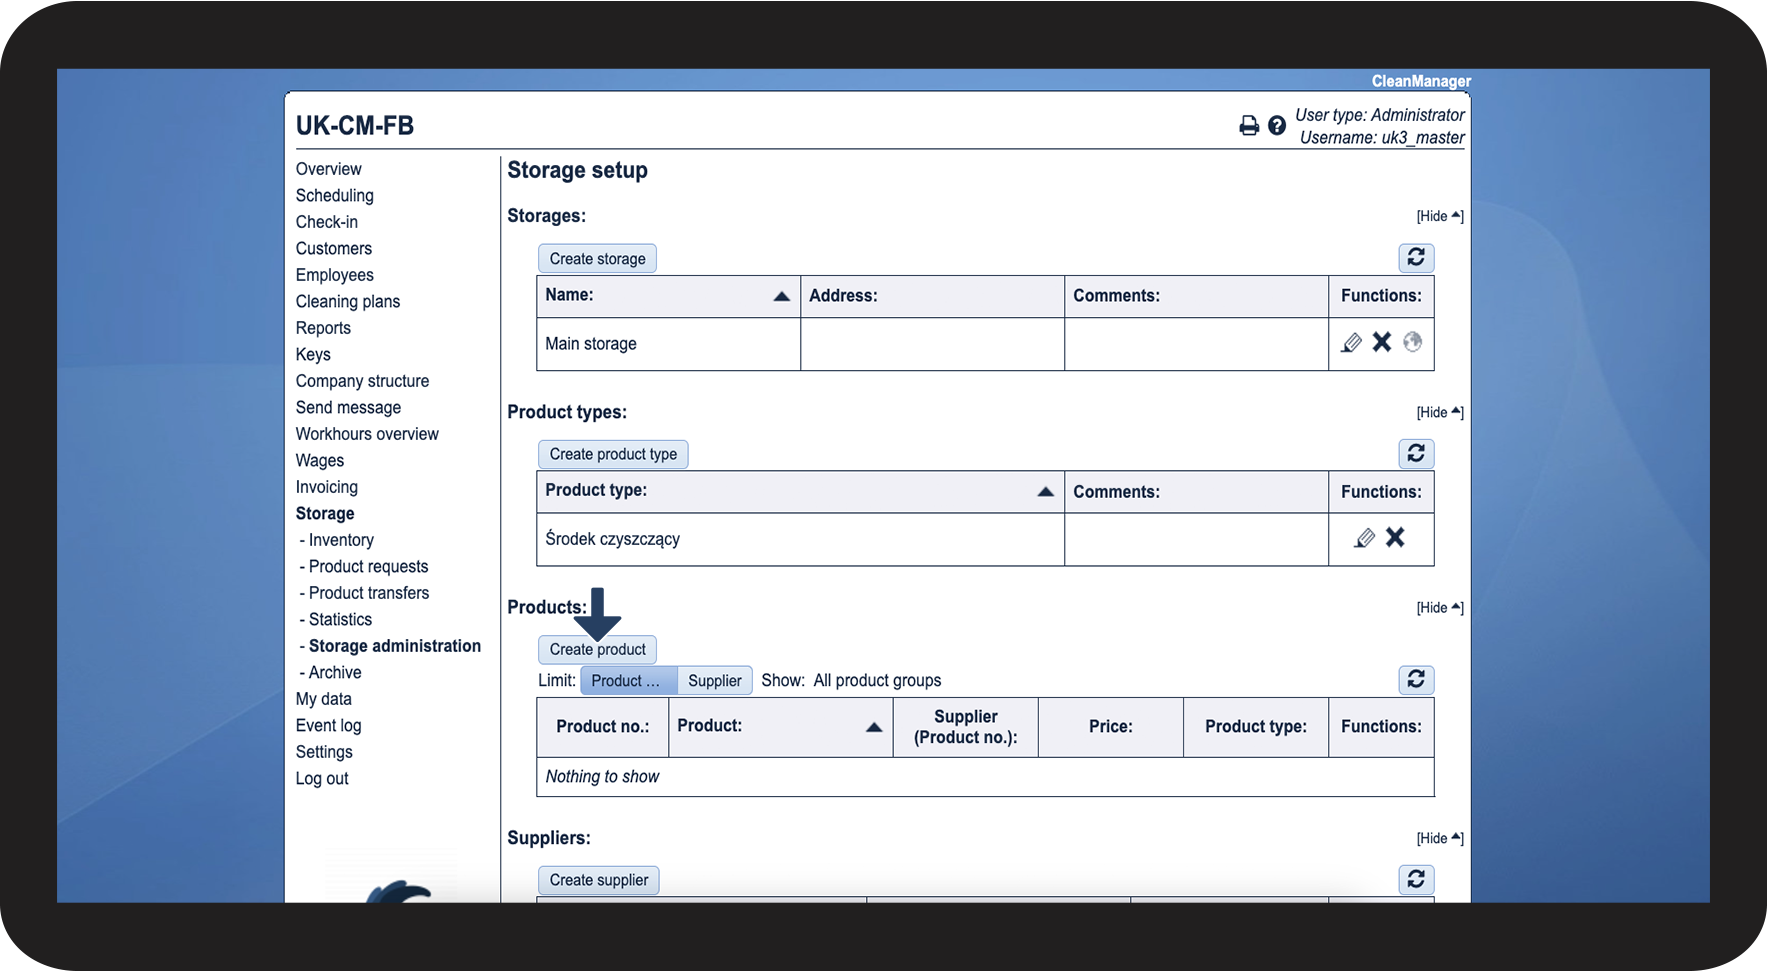Open the help question mark icon
The height and width of the screenshot is (971, 1767).
click(1277, 126)
